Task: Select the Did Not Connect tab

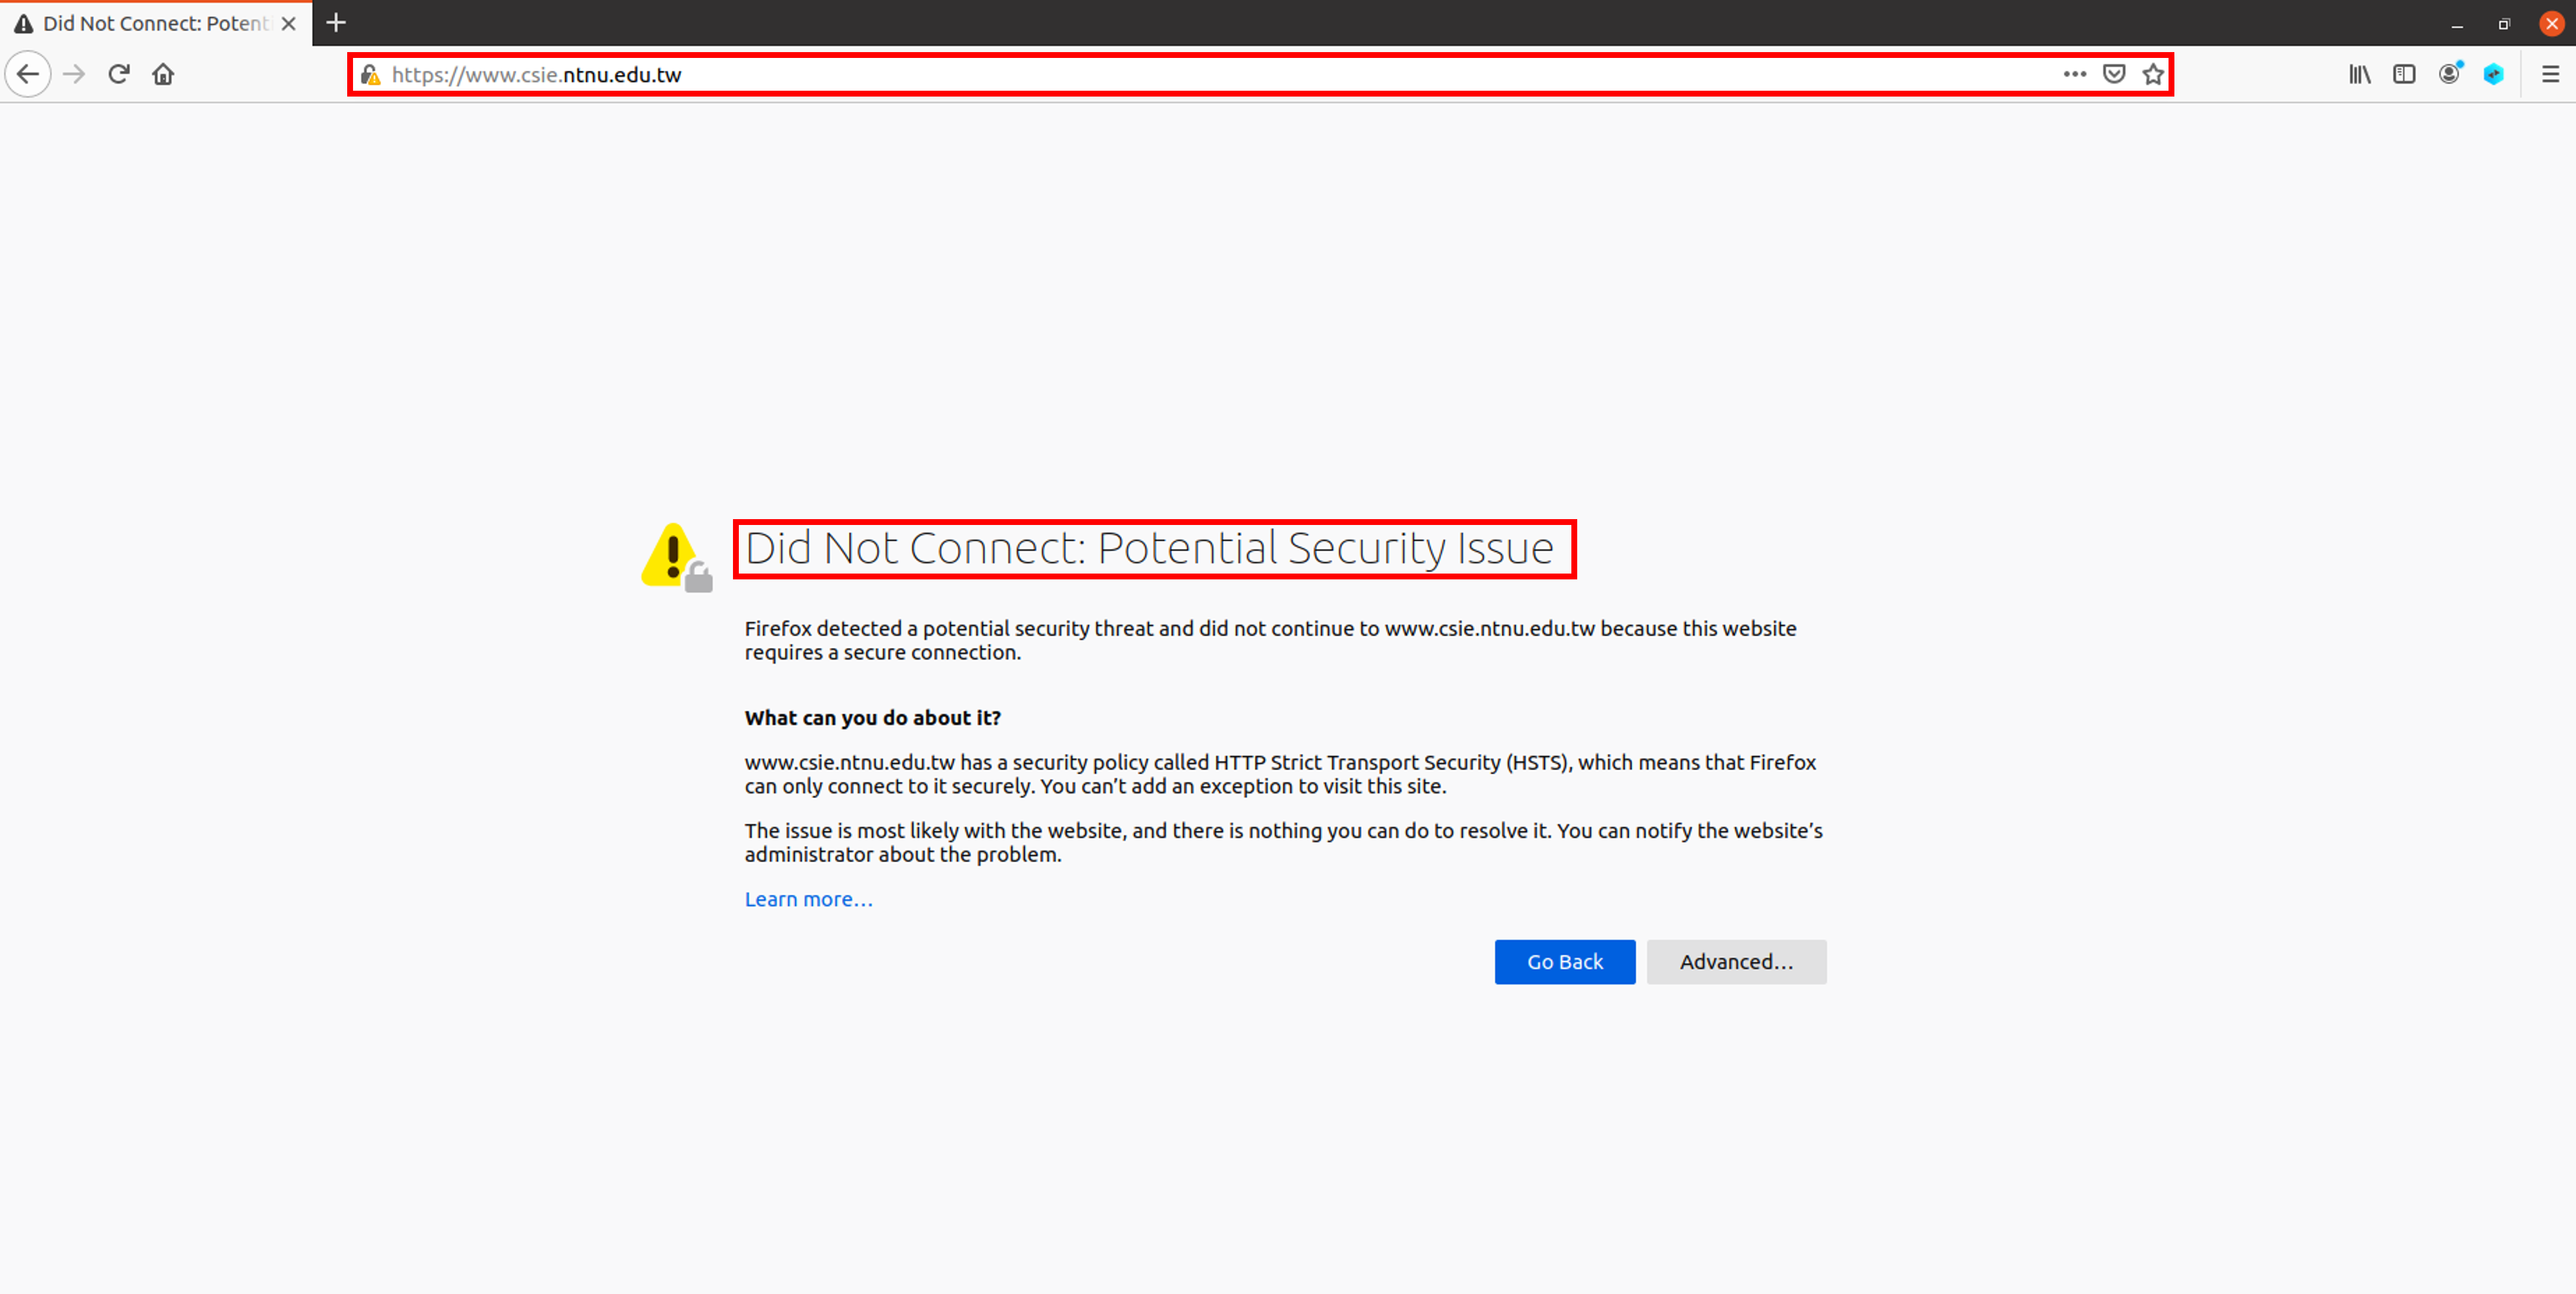Action: pyautogui.click(x=156, y=23)
